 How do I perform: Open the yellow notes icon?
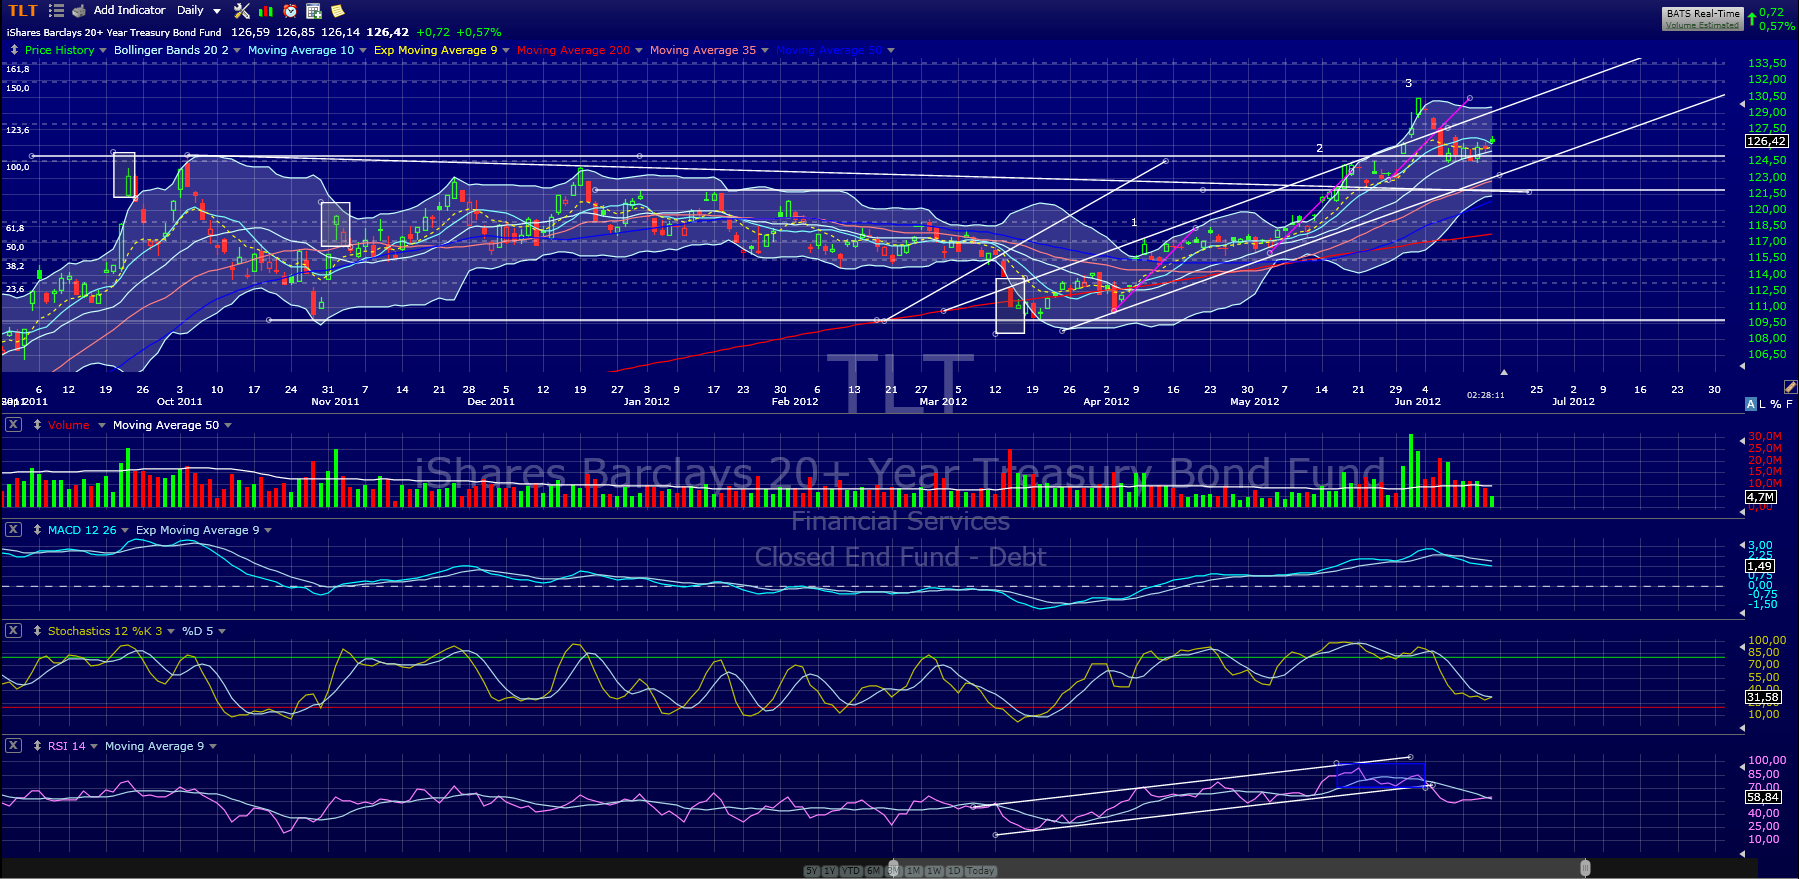(x=338, y=11)
